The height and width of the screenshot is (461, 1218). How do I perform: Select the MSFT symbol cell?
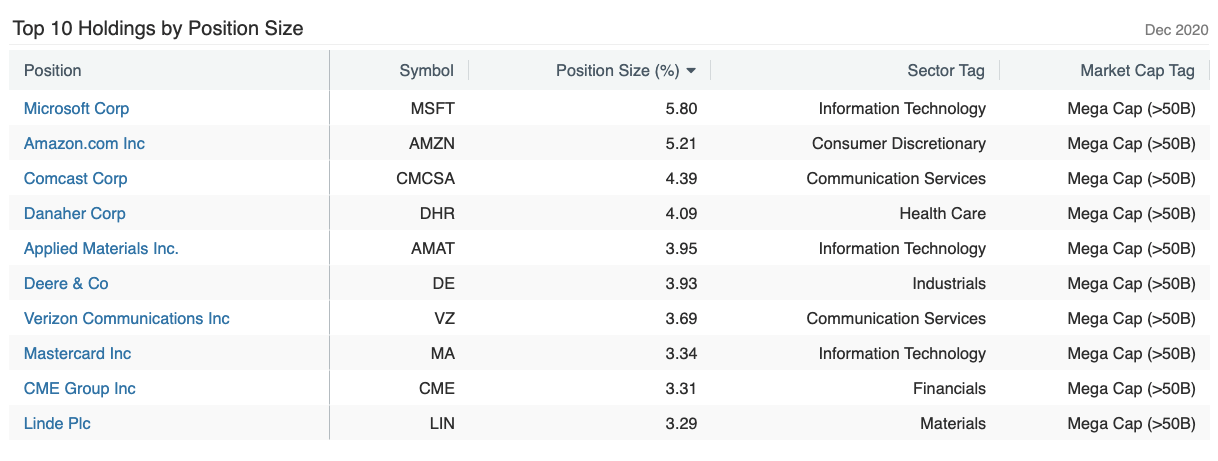(432, 108)
